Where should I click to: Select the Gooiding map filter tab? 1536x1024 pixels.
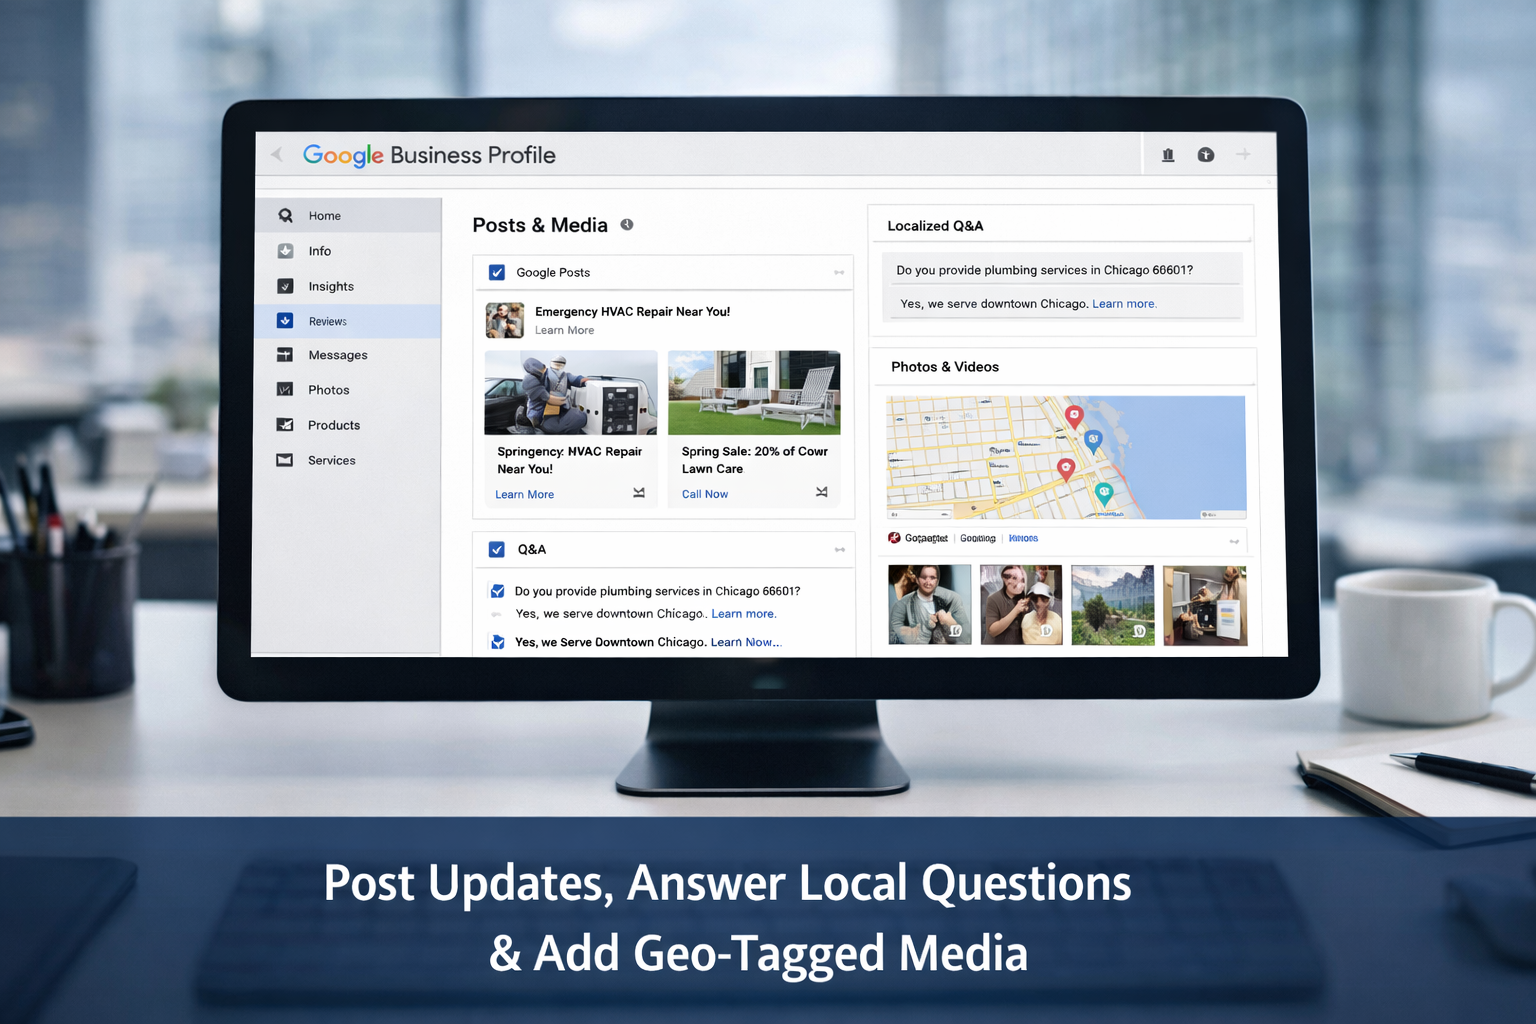(x=977, y=538)
